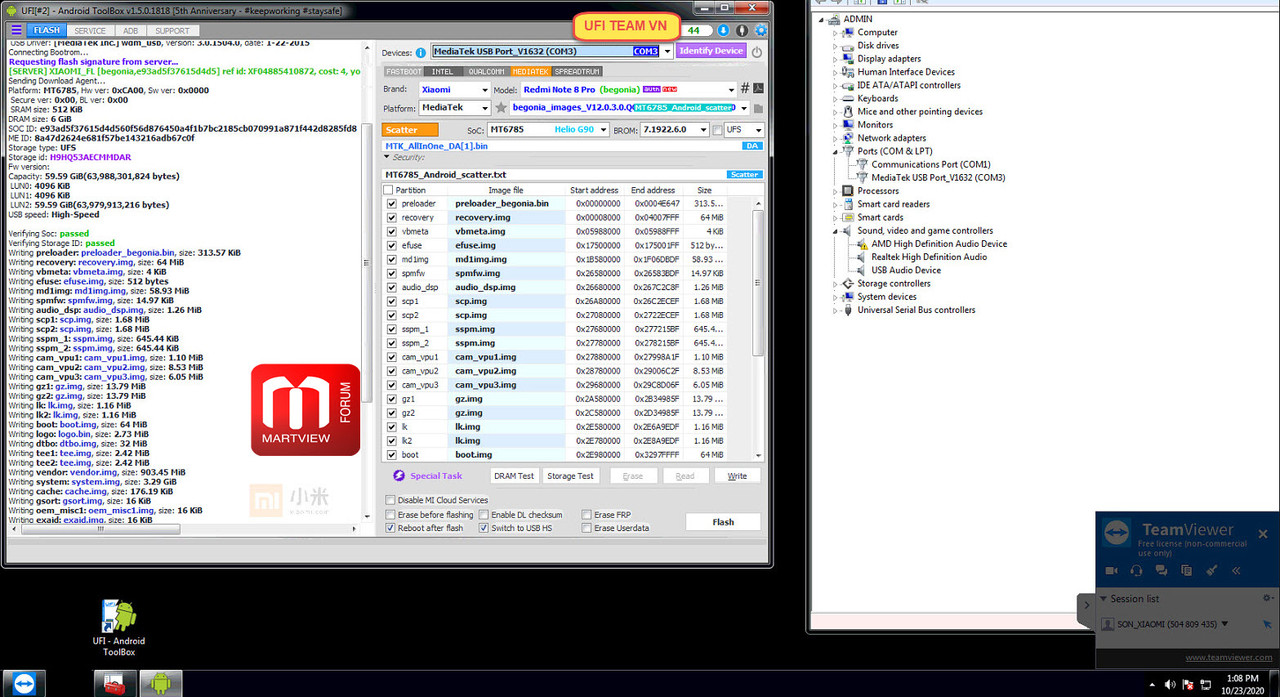Click the Android robot taskbar icon

pyautogui.click(x=160, y=683)
